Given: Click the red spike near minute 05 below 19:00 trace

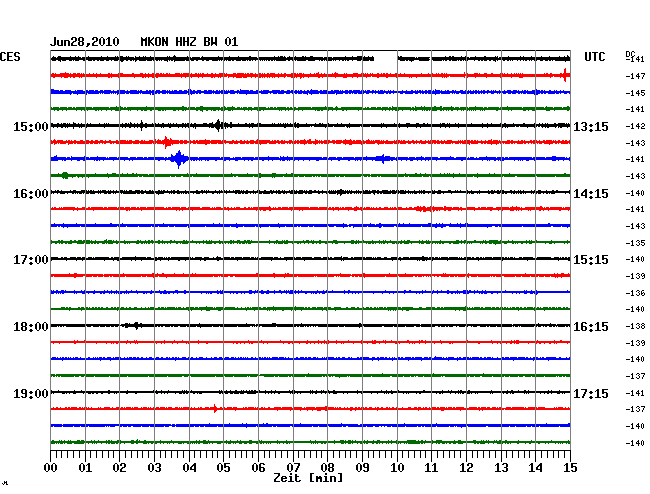Looking at the screenshot, I should coord(215,409).
